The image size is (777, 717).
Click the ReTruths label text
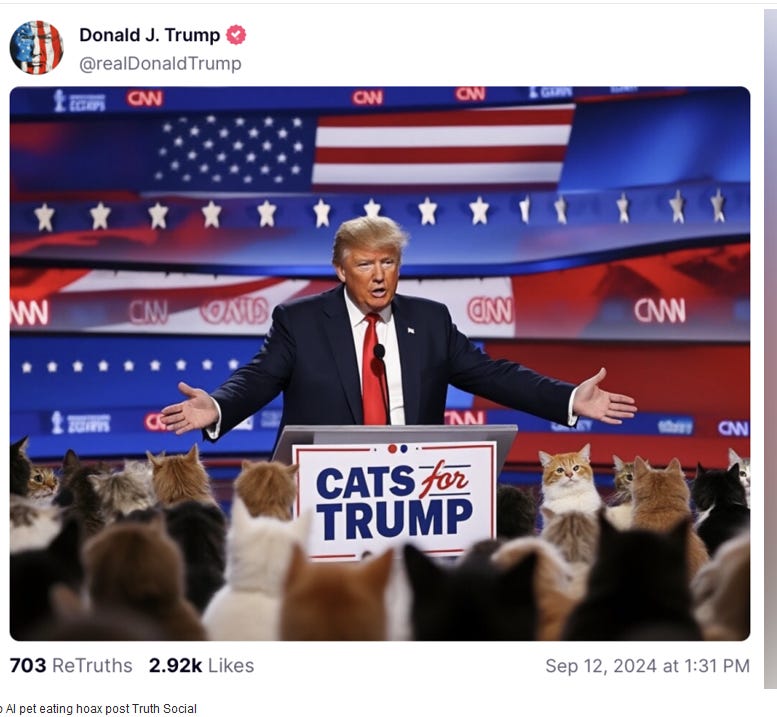coord(92,665)
